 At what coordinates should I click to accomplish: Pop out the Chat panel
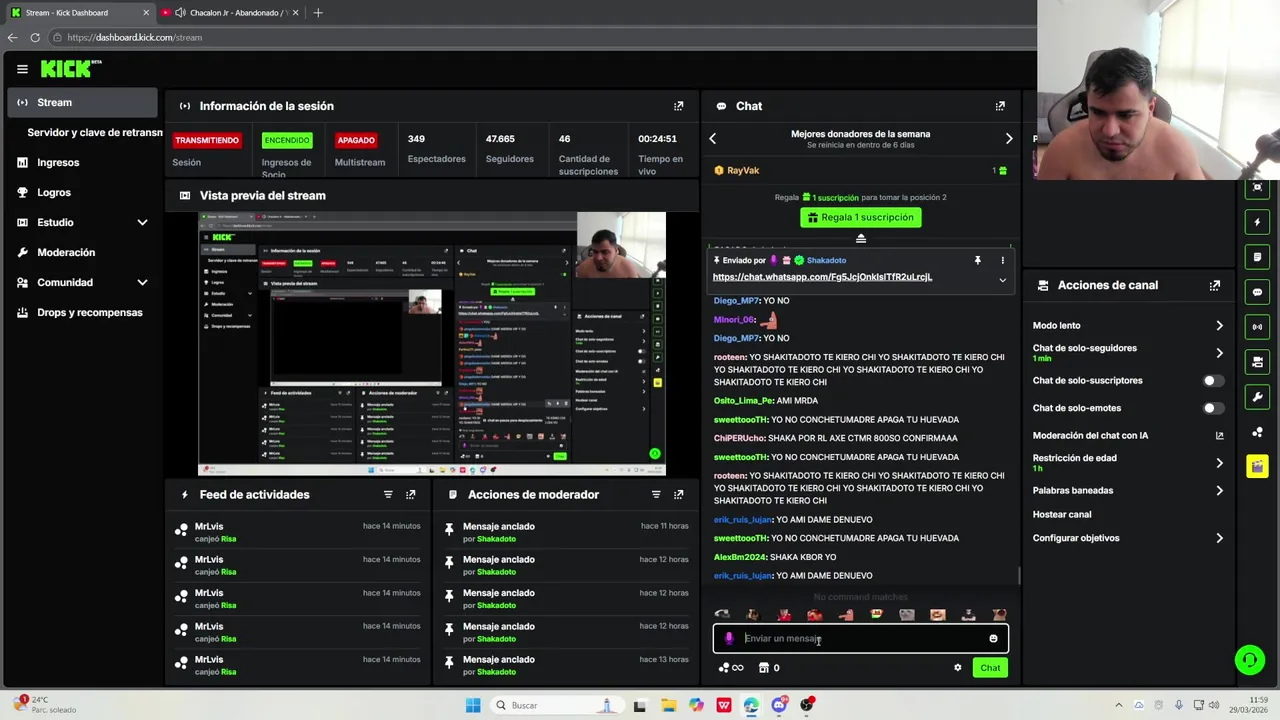[1000, 106]
